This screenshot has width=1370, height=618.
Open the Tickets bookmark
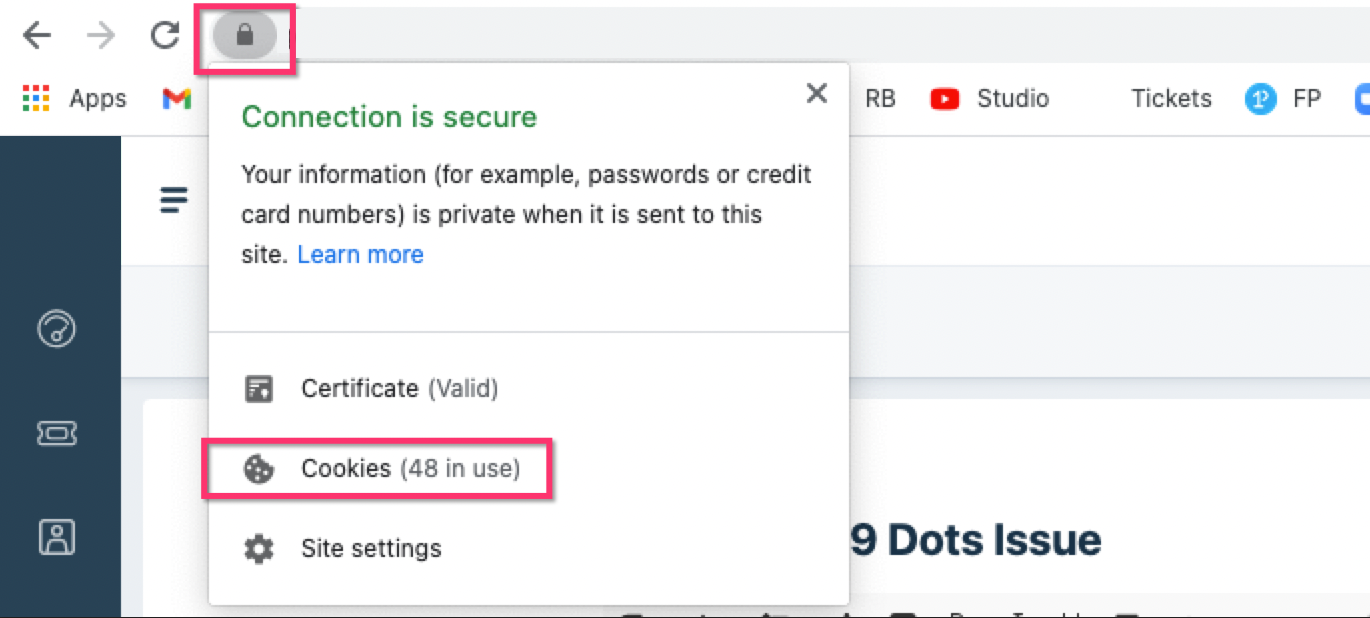coord(1171,98)
